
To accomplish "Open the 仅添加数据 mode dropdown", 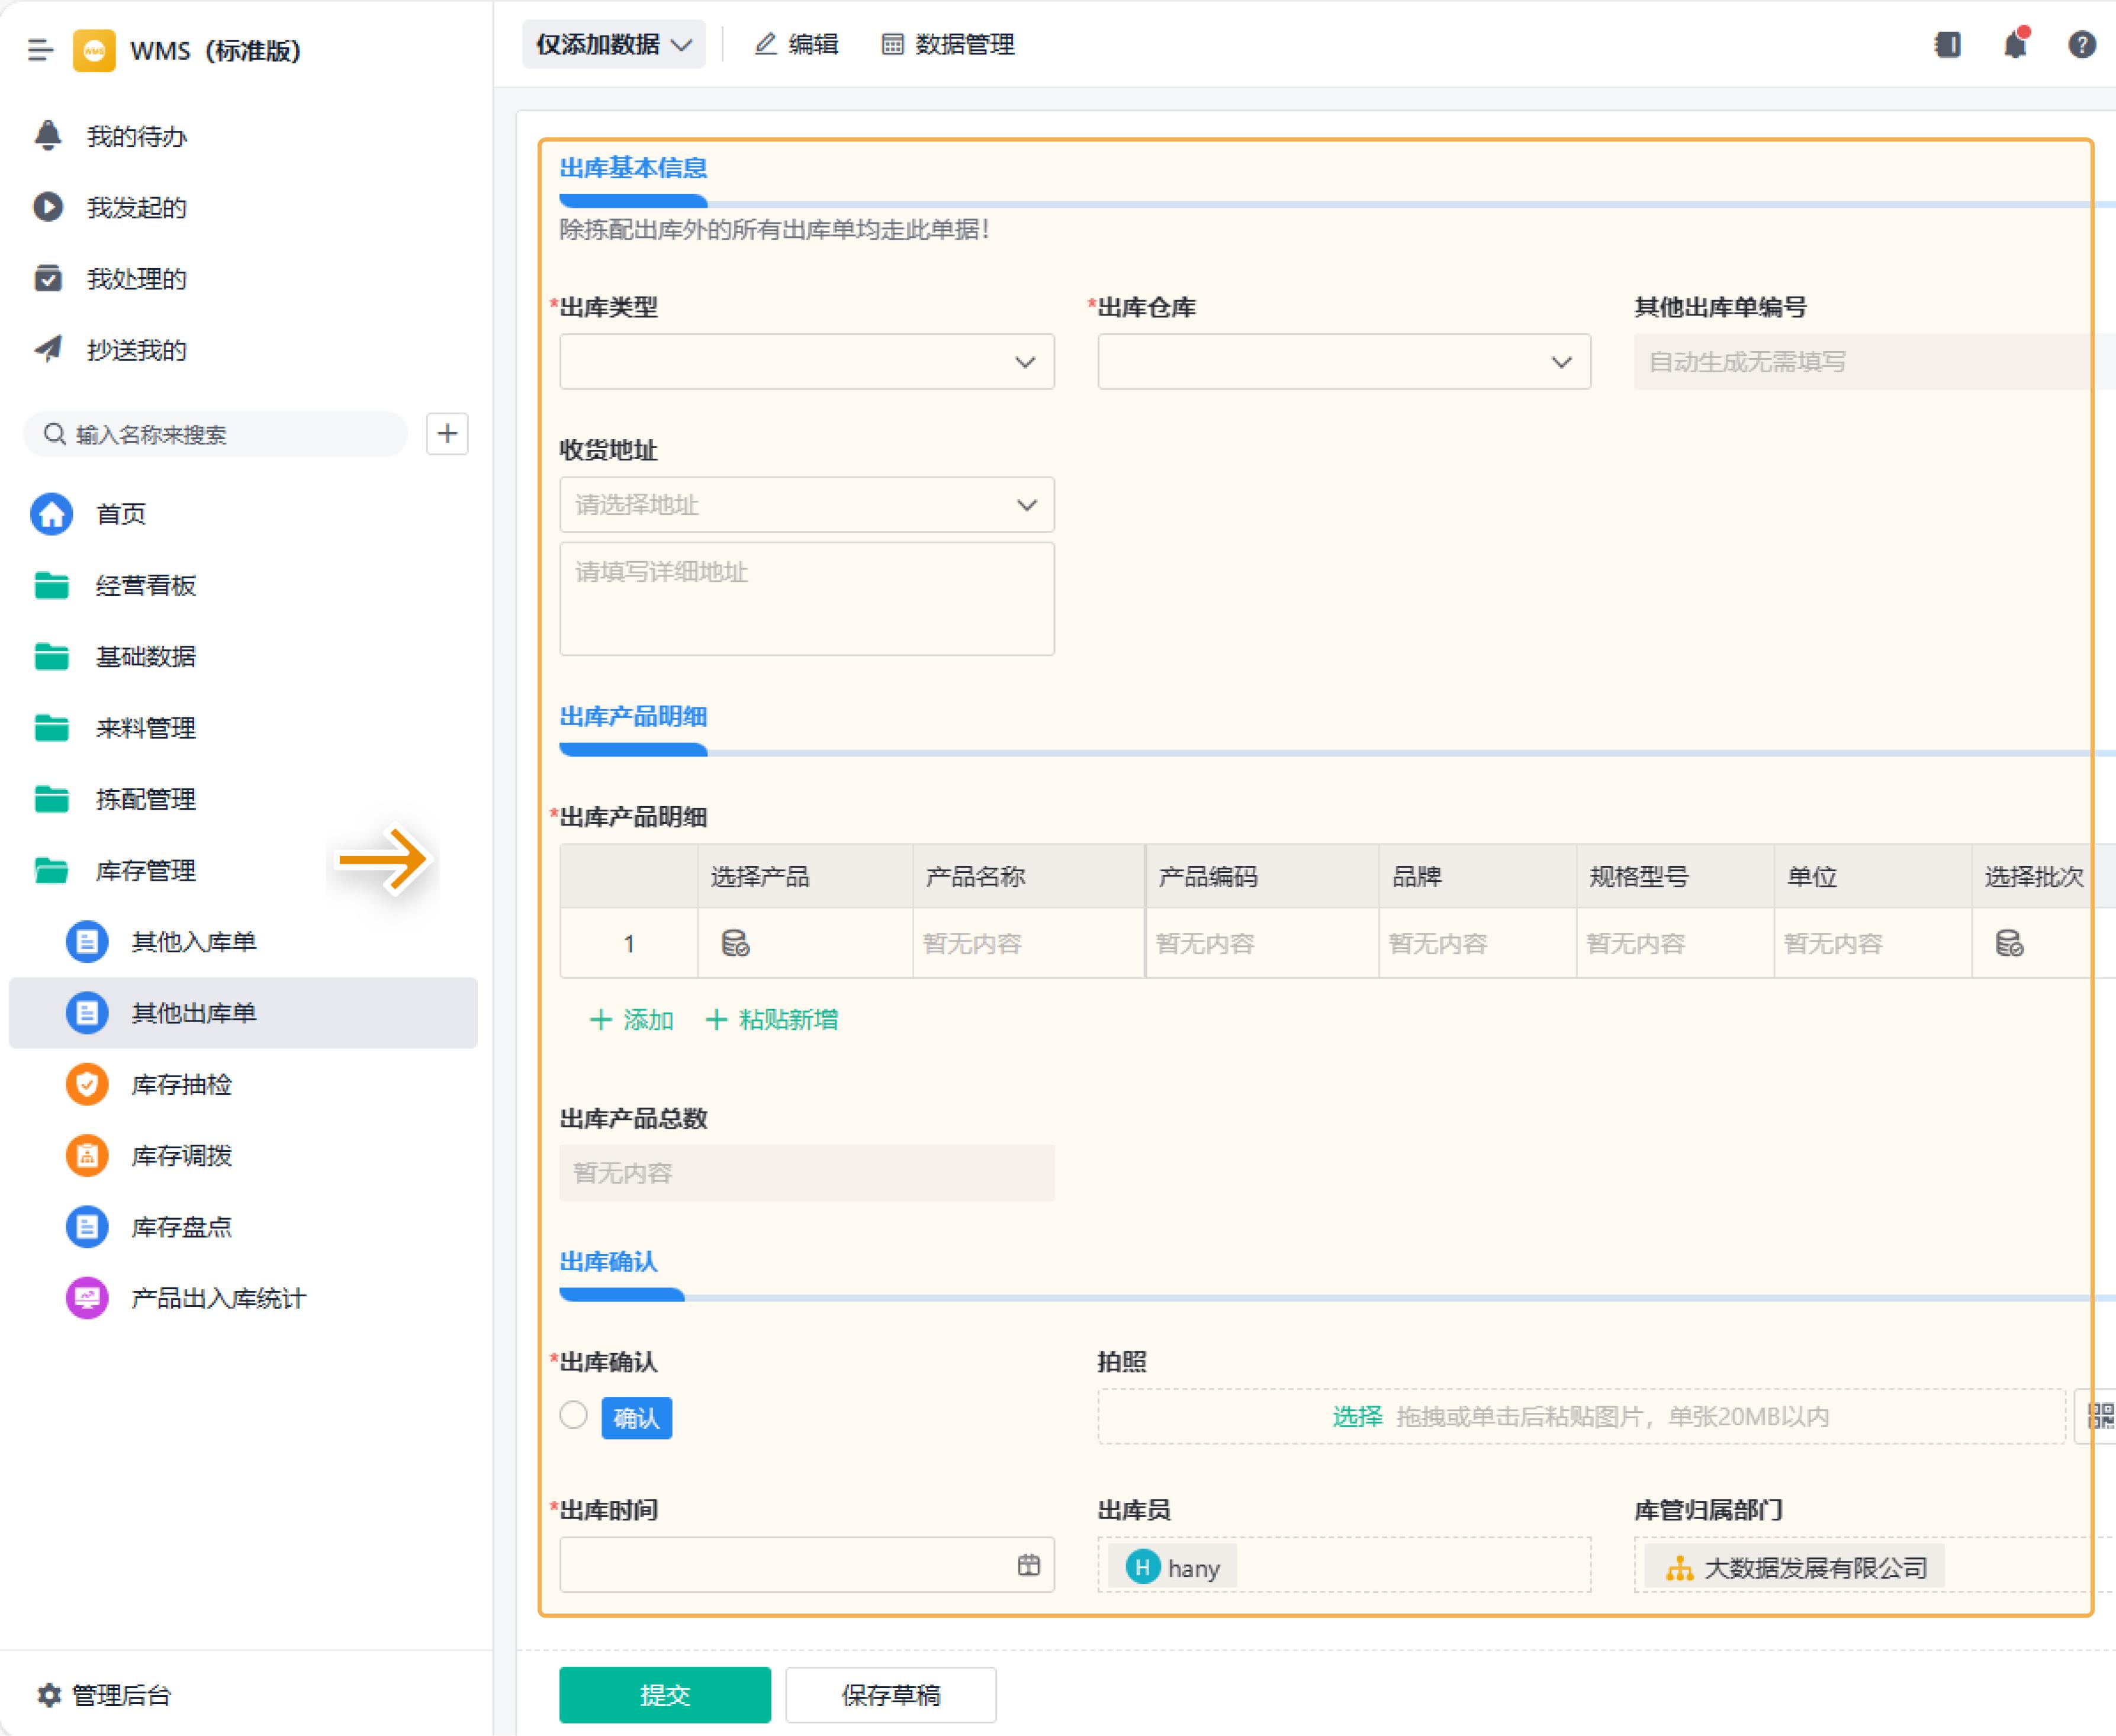I will tap(613, 45).
